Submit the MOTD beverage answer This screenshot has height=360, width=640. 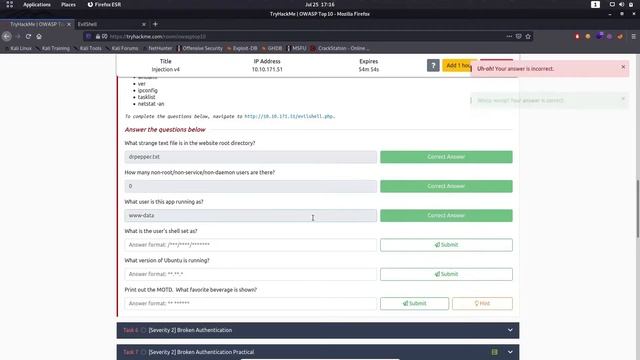414,304
